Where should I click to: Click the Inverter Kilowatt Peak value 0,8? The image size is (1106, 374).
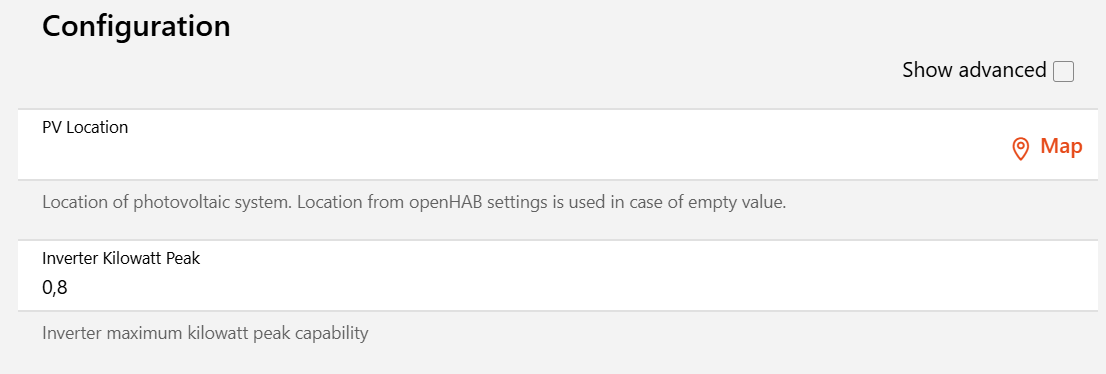click(x=55, y=288)
